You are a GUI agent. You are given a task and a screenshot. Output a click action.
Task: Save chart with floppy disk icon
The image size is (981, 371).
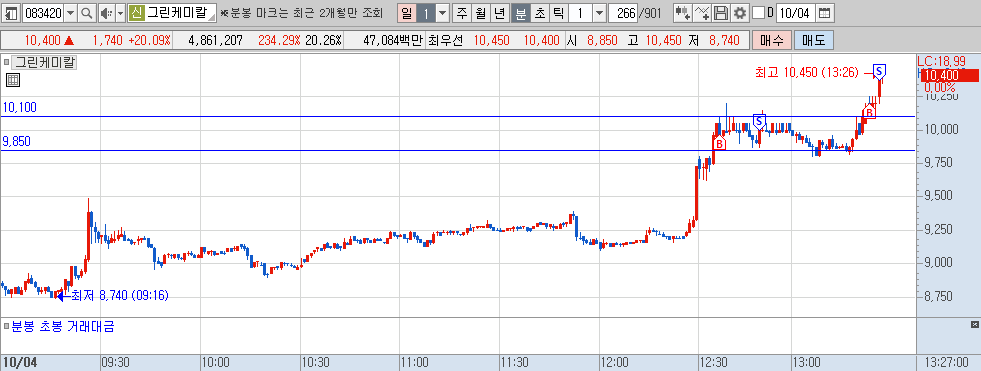(x=721, y=13)
